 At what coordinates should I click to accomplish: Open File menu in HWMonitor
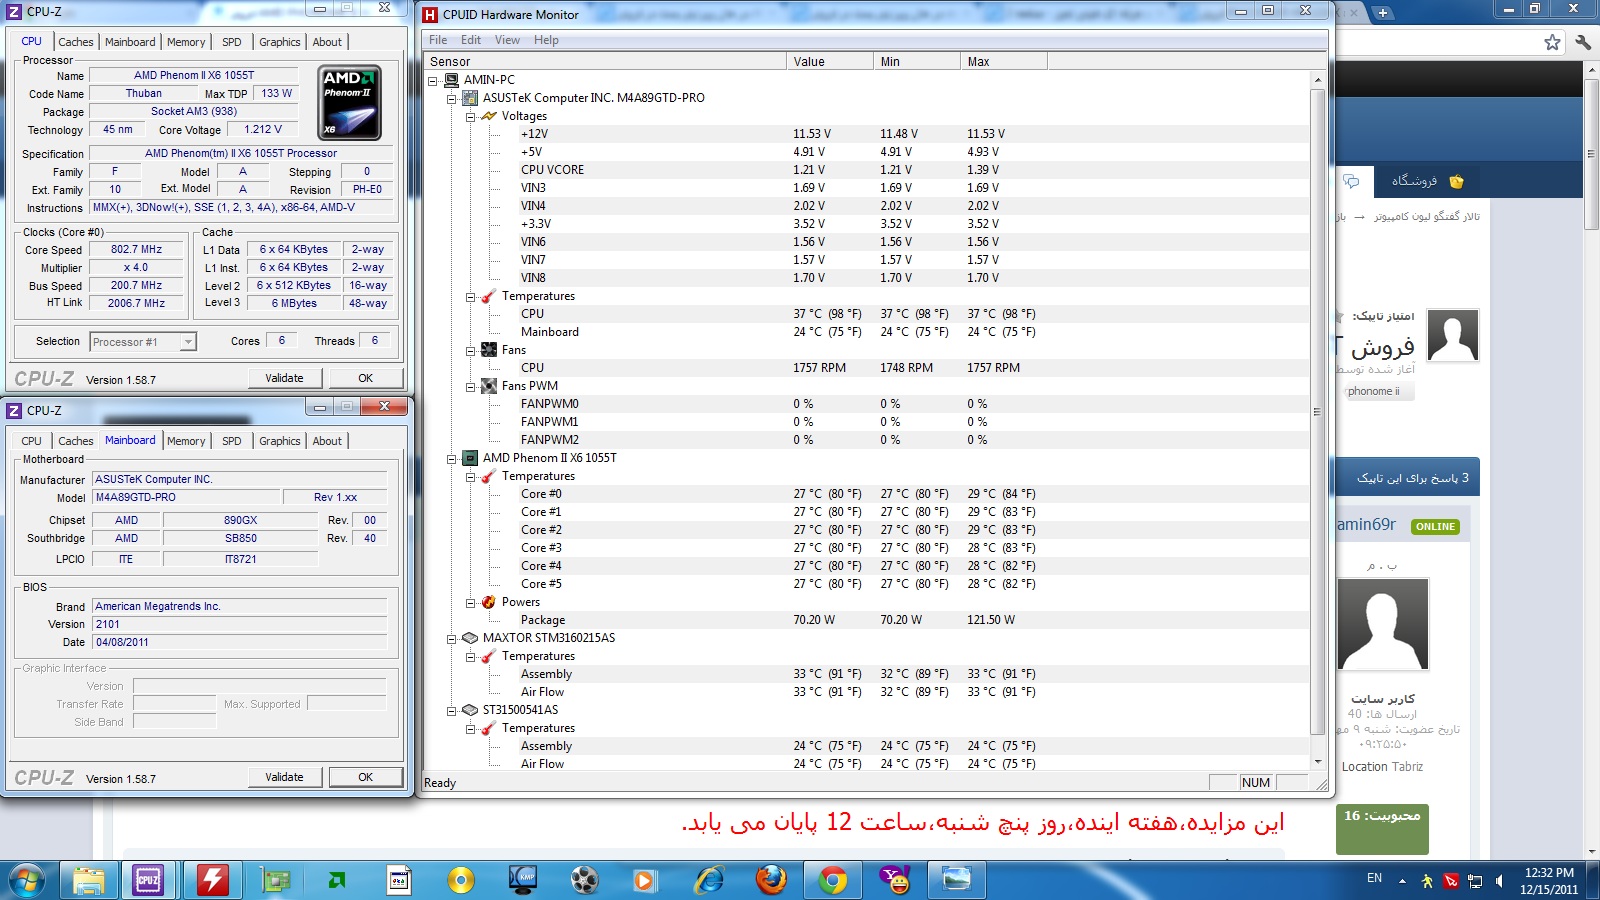coord(438,40)
